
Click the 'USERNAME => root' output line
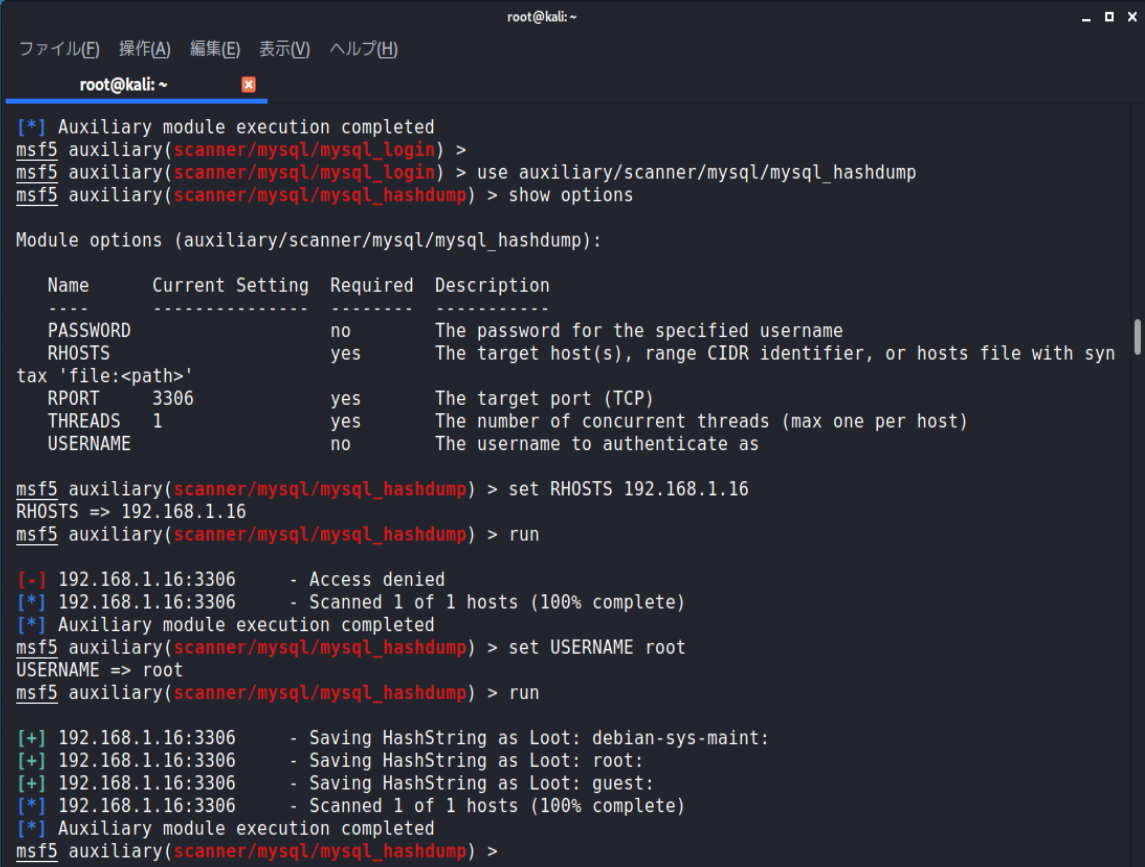tap(99, 671)
